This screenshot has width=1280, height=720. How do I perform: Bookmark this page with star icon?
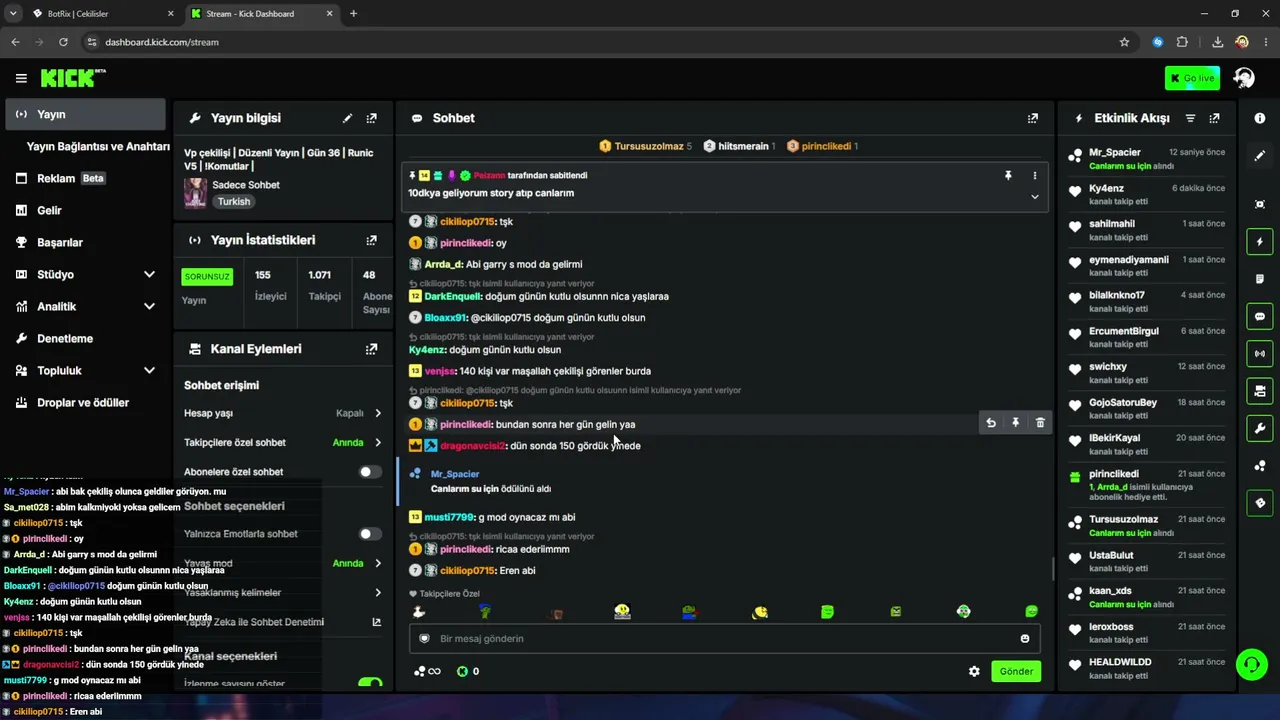[1124, 42]
